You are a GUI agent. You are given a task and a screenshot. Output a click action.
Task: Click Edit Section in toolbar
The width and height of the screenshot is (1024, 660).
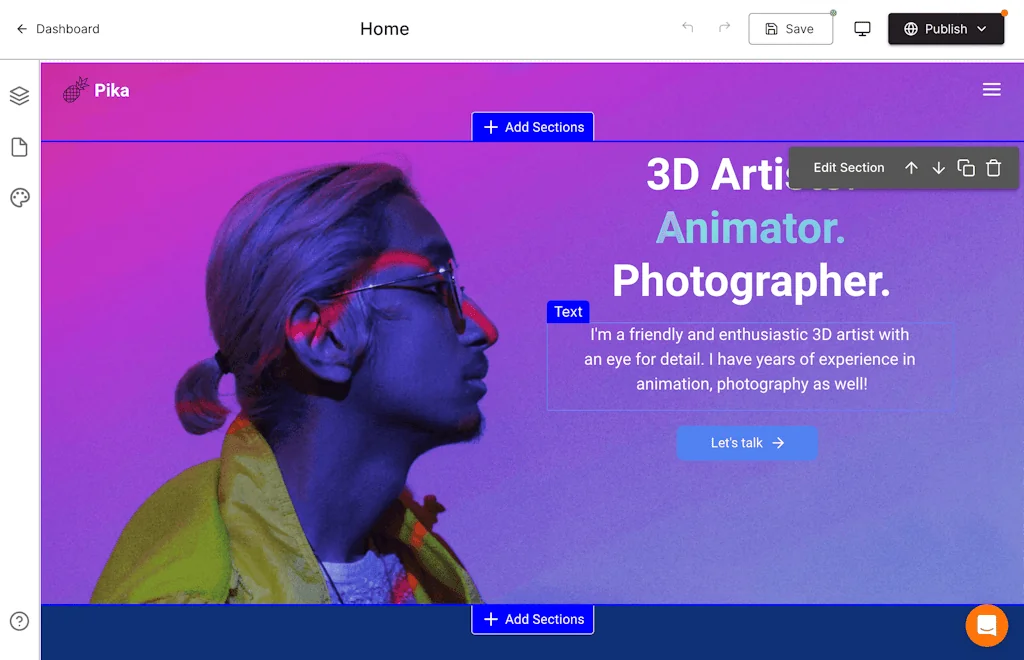click(x=848, y=168)
